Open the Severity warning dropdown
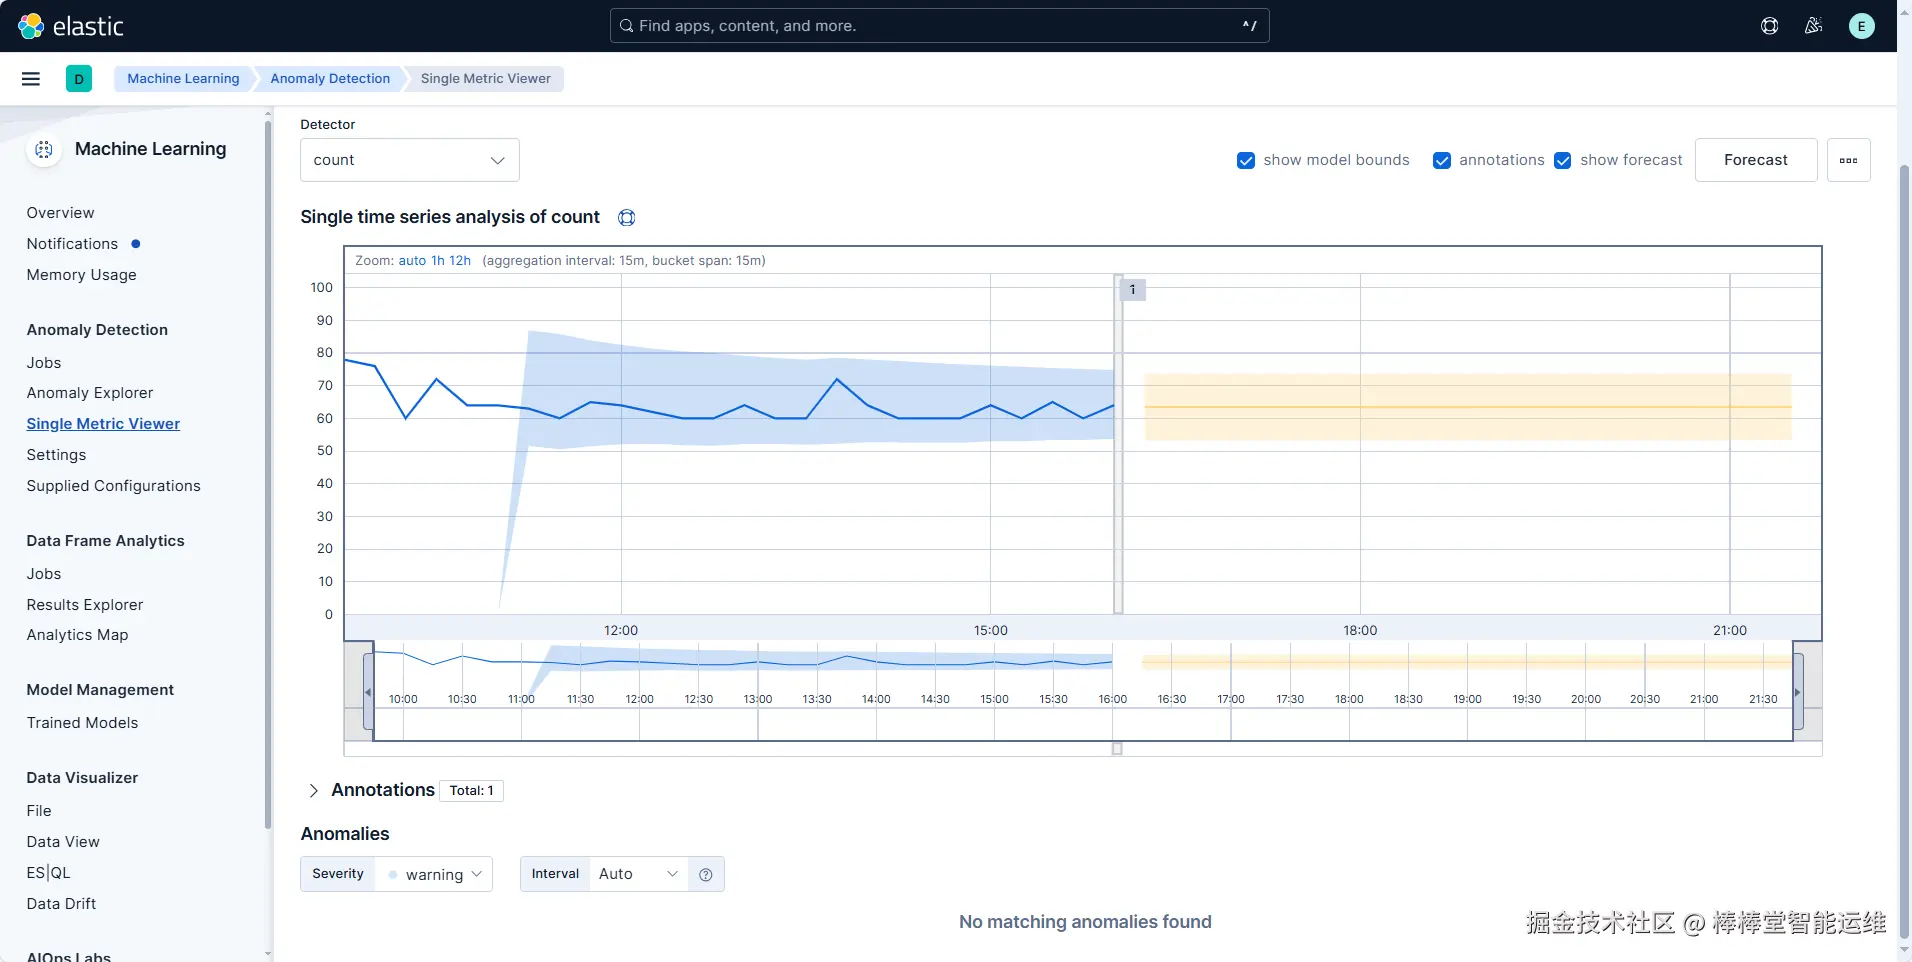1912x962 pixels. click(x=435, y=874)
